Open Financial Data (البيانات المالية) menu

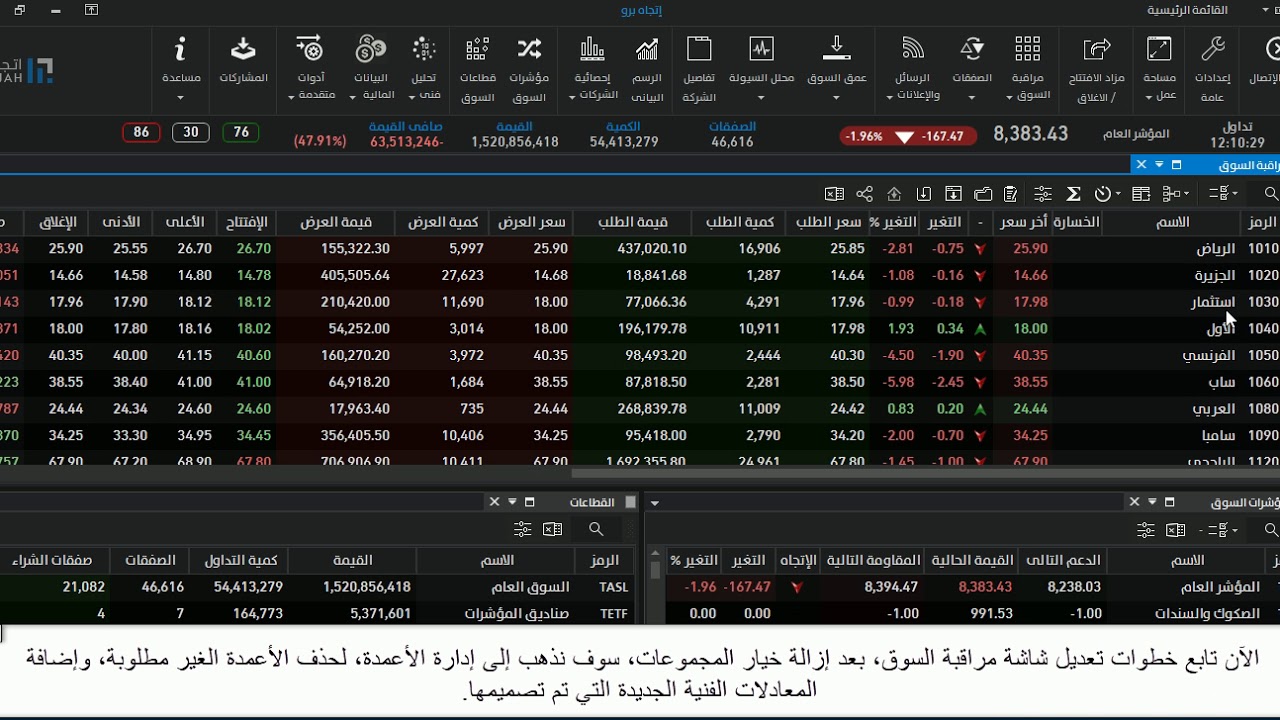[371, 68]
